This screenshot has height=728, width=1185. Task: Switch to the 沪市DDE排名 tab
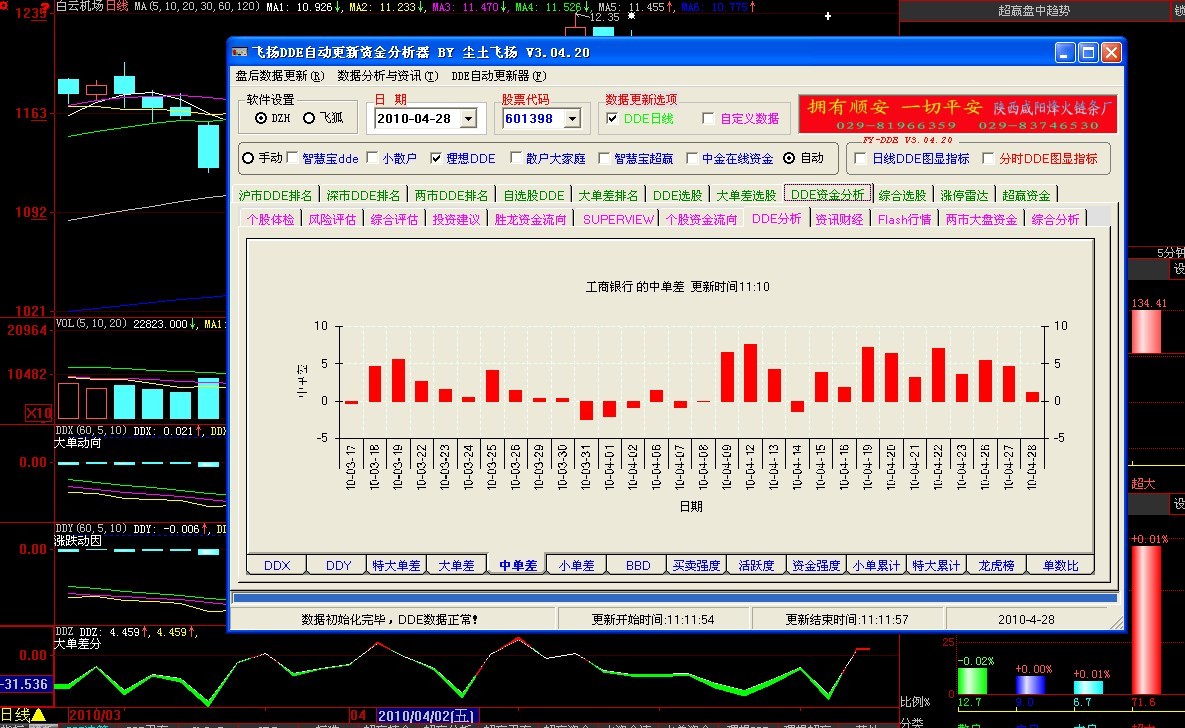pyautogui.click(x=276, y=195)
